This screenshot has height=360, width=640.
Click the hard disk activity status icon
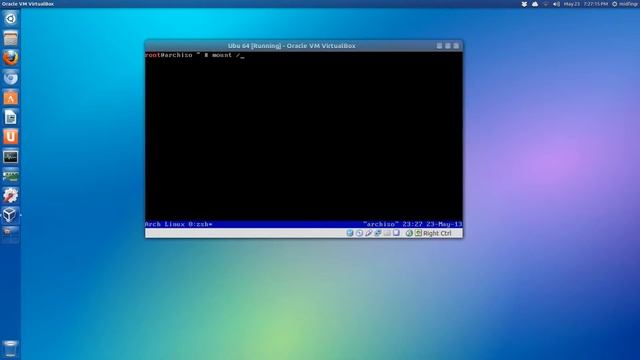point(350,233)
